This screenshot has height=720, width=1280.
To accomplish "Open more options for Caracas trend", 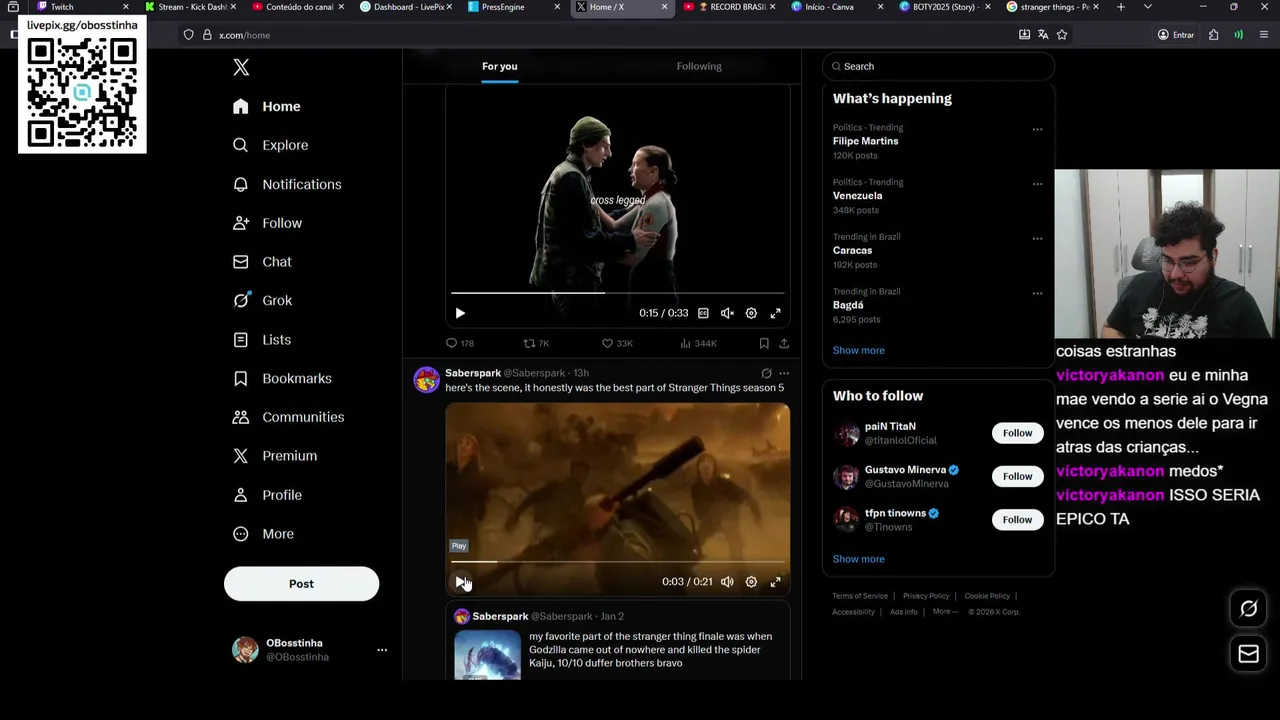I will [x=1037, y=239].
